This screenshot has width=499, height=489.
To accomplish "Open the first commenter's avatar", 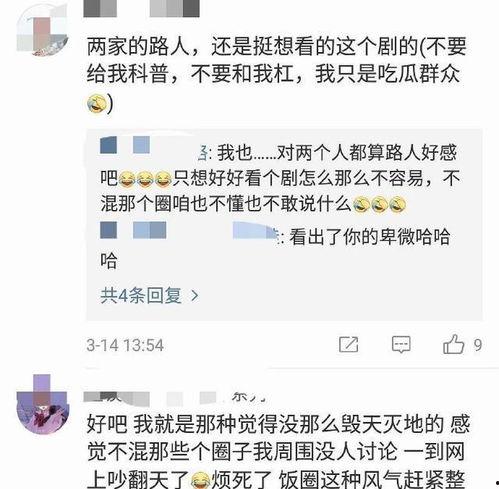I will [x=42, y=31].
